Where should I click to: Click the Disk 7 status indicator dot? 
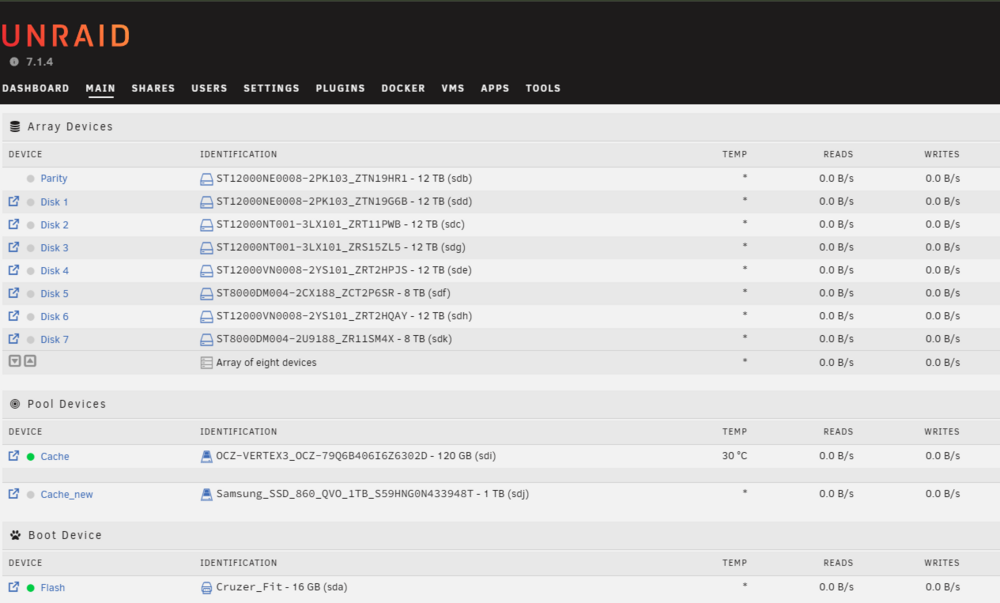31,340
